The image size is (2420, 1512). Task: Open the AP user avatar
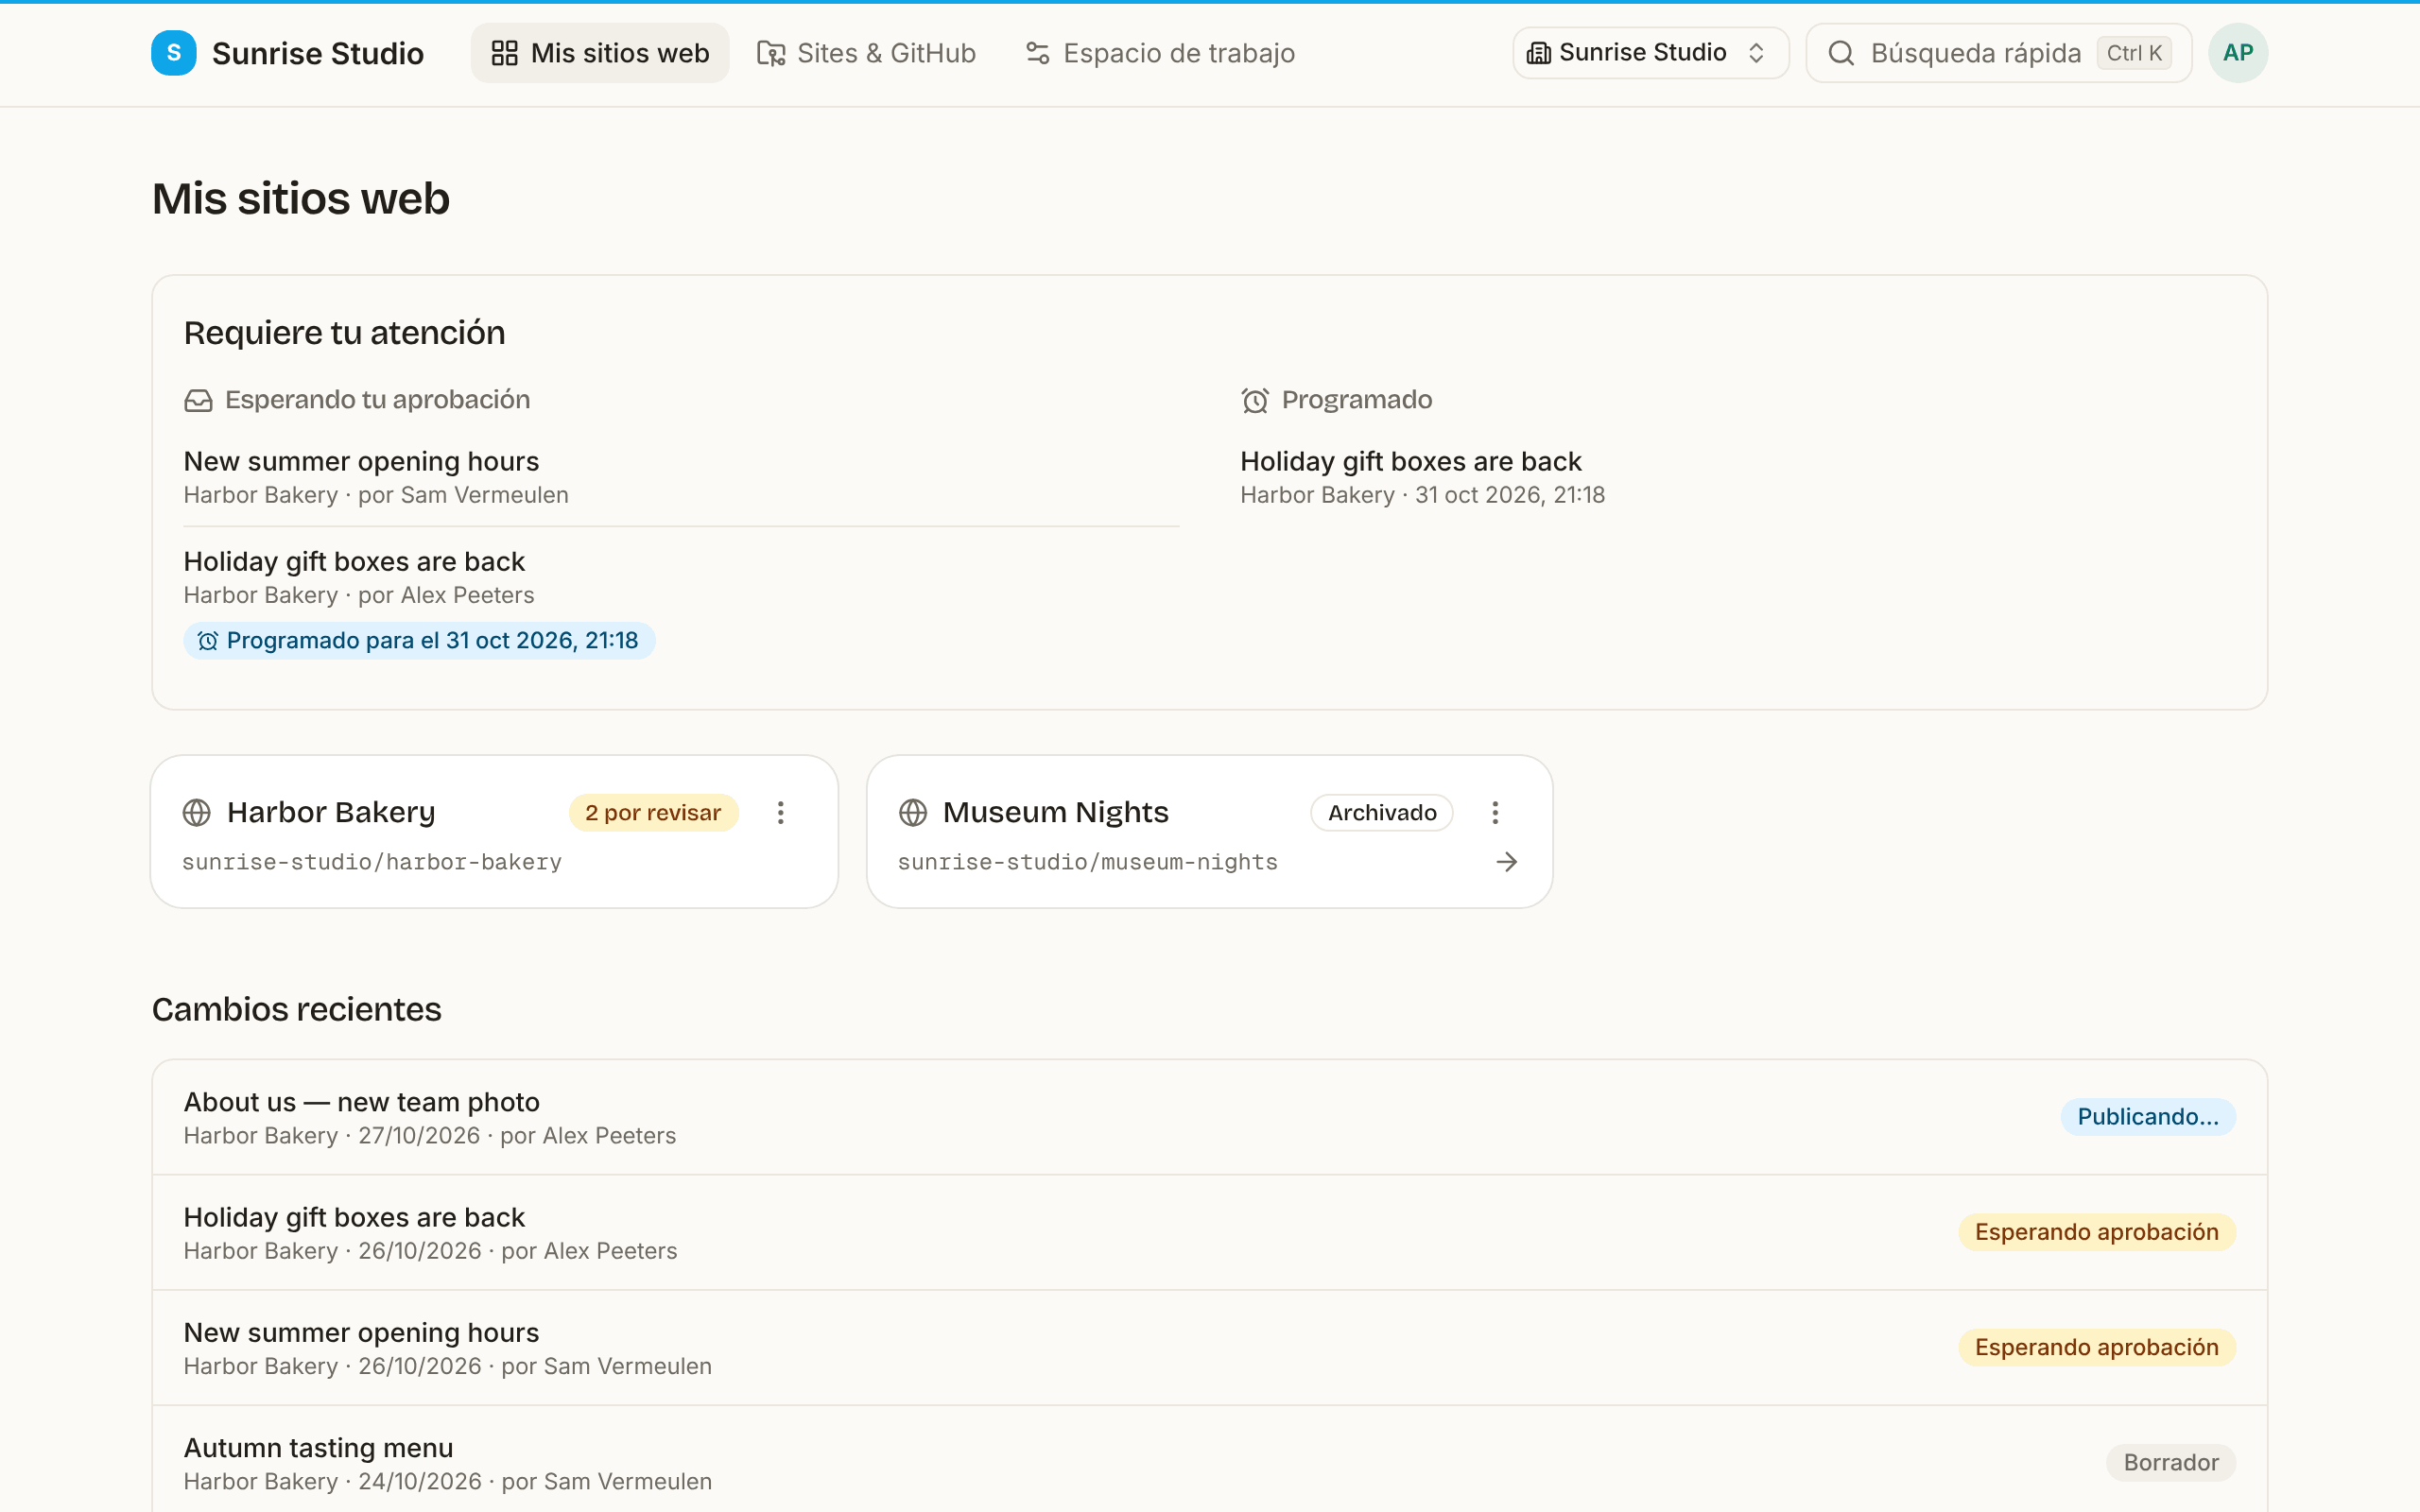coord(2237,53)
